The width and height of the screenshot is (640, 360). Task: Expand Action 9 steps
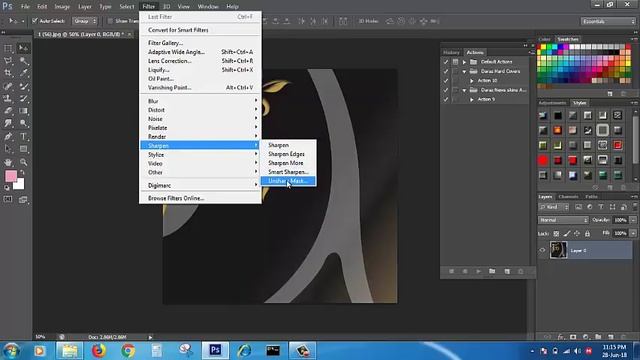click(471, 100)
